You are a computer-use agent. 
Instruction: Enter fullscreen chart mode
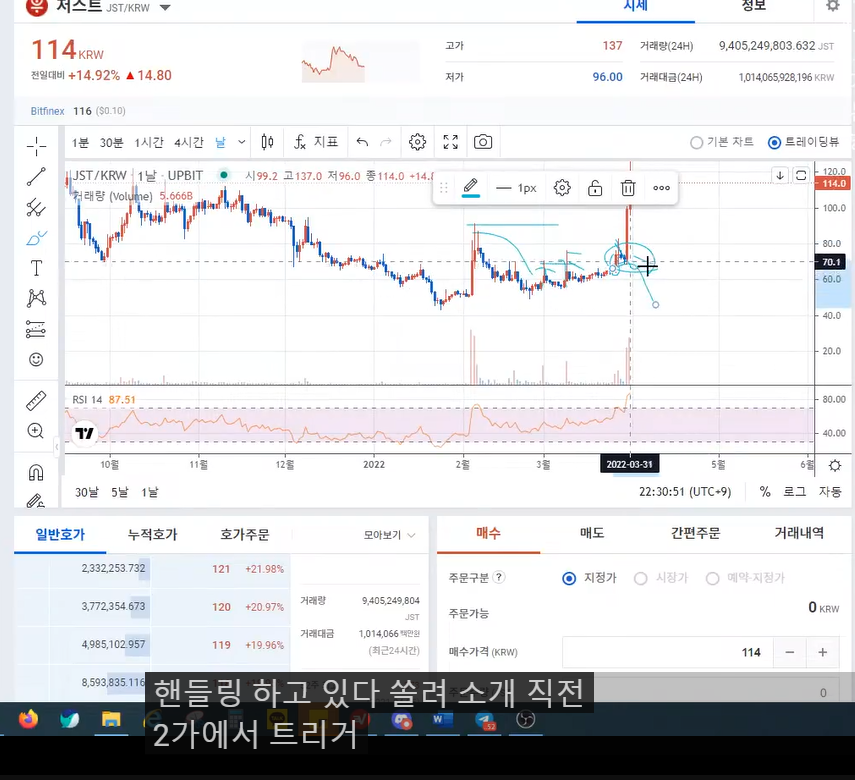coord(450,142)
